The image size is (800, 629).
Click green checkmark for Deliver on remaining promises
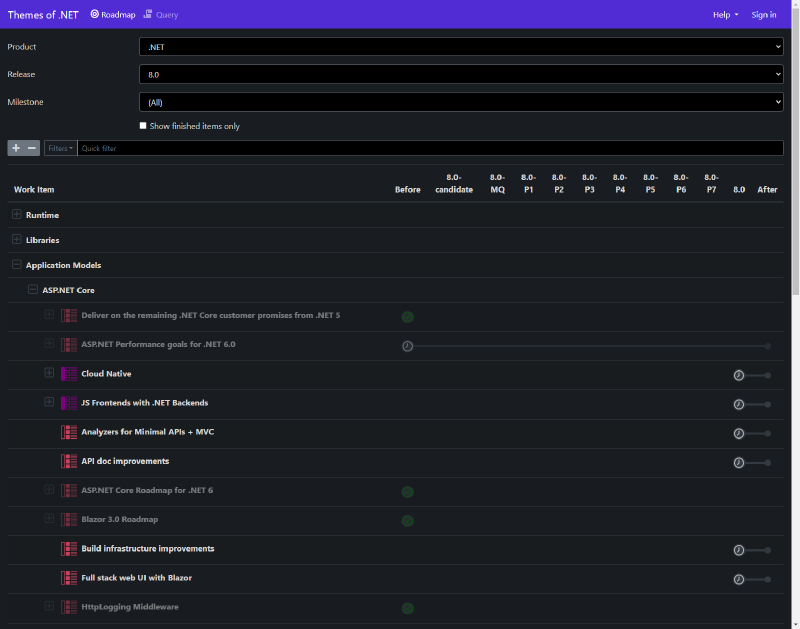[407, 317]
